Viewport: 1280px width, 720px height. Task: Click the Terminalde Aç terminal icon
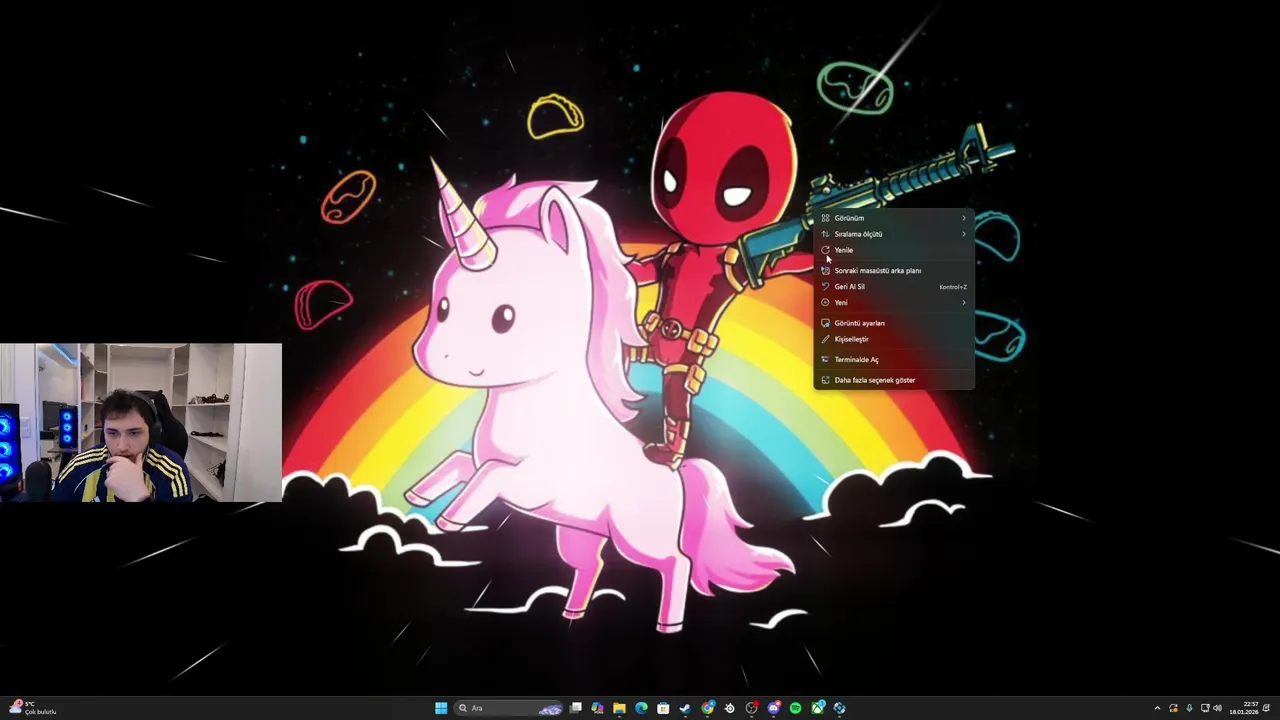point(825,359)
